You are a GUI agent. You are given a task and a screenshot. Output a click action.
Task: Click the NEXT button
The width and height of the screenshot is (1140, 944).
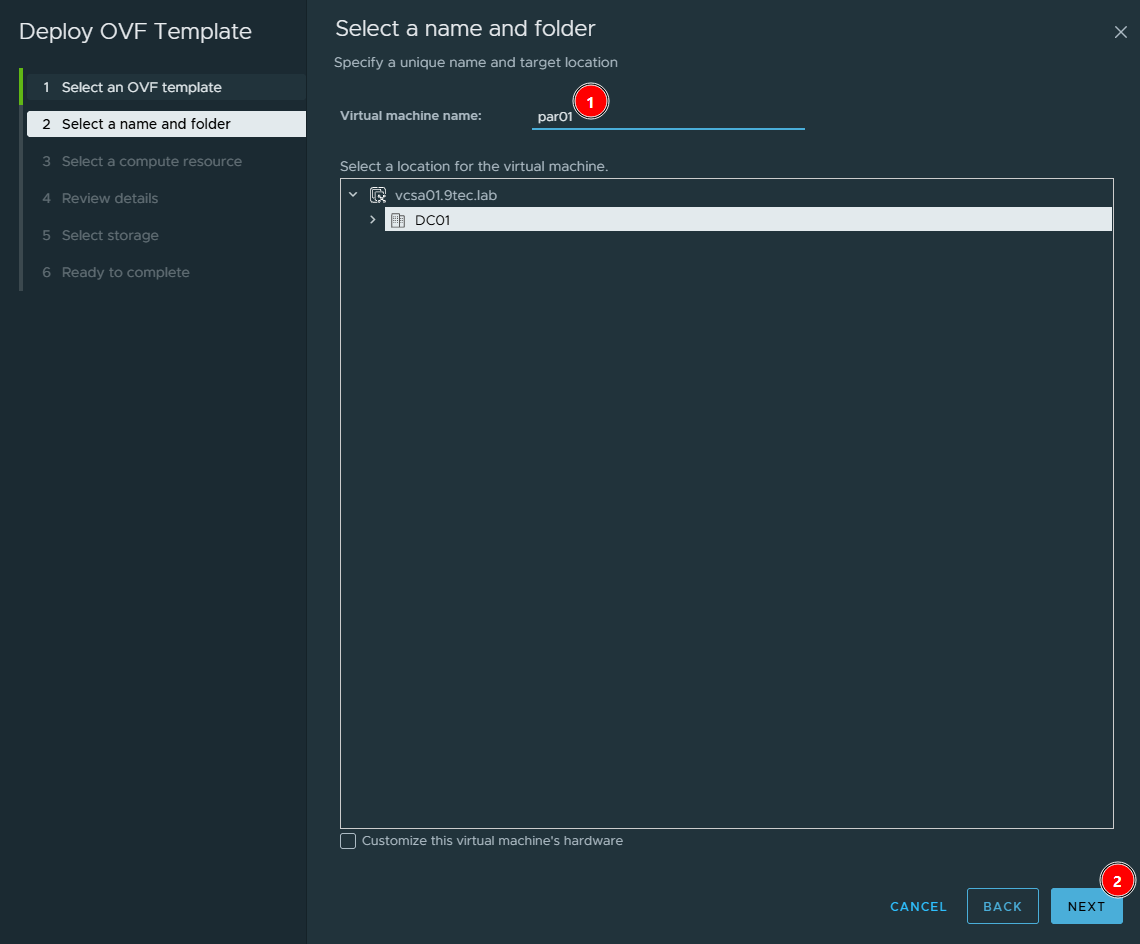(1086, 906)
